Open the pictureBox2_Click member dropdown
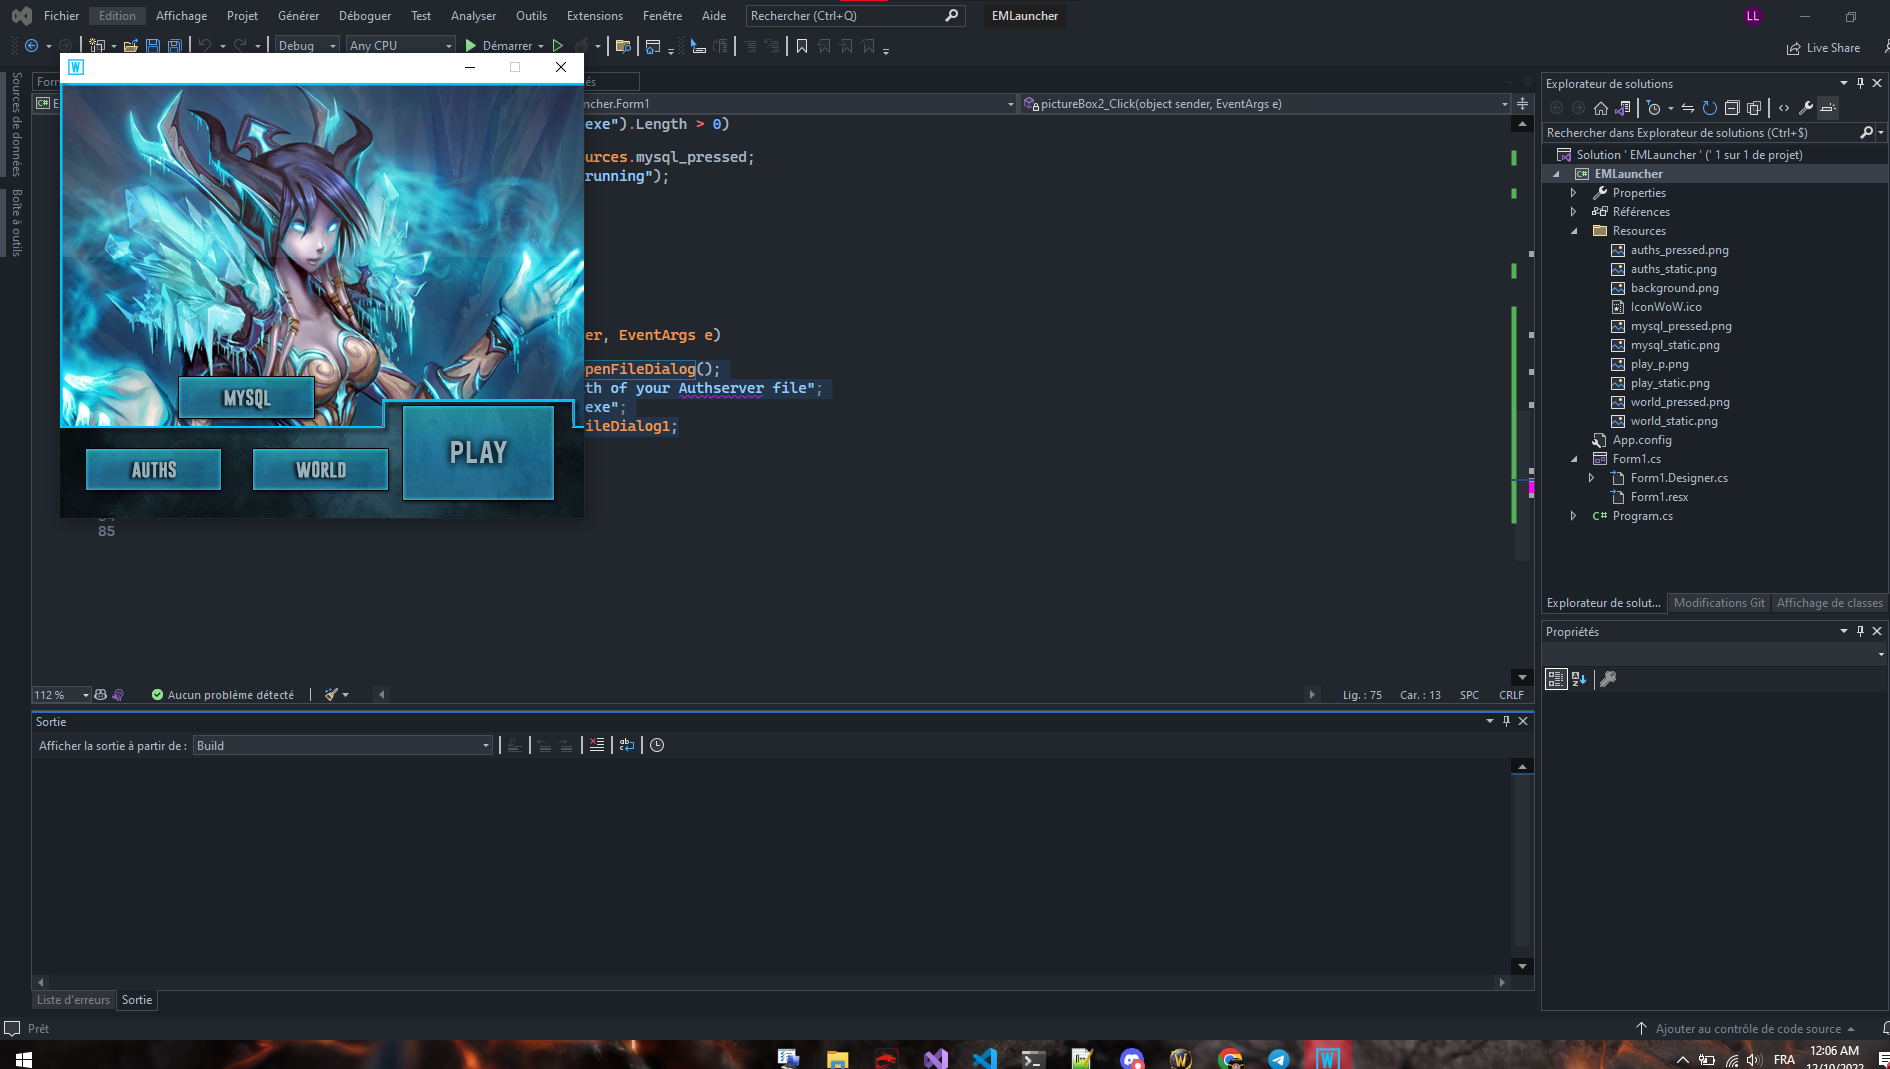This screenshot has width=1890, height=1069. click(x=1265, y=104)
